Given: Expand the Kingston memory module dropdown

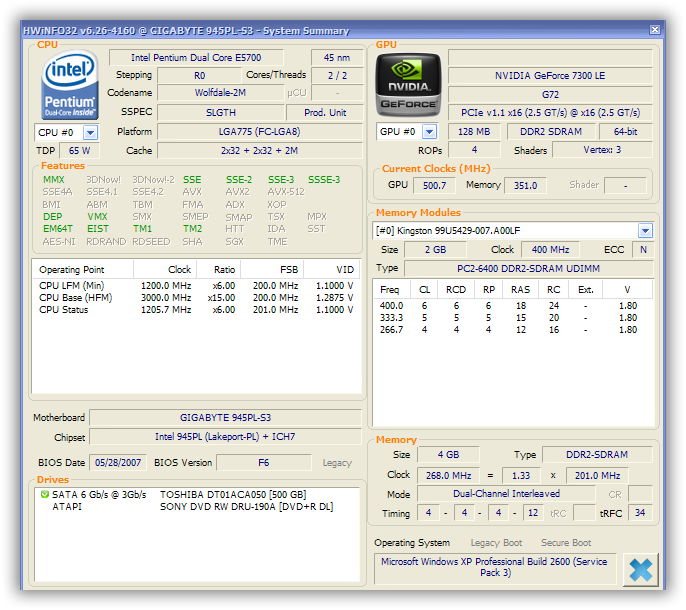Looking at the screenshot, I should pos(645,231).
